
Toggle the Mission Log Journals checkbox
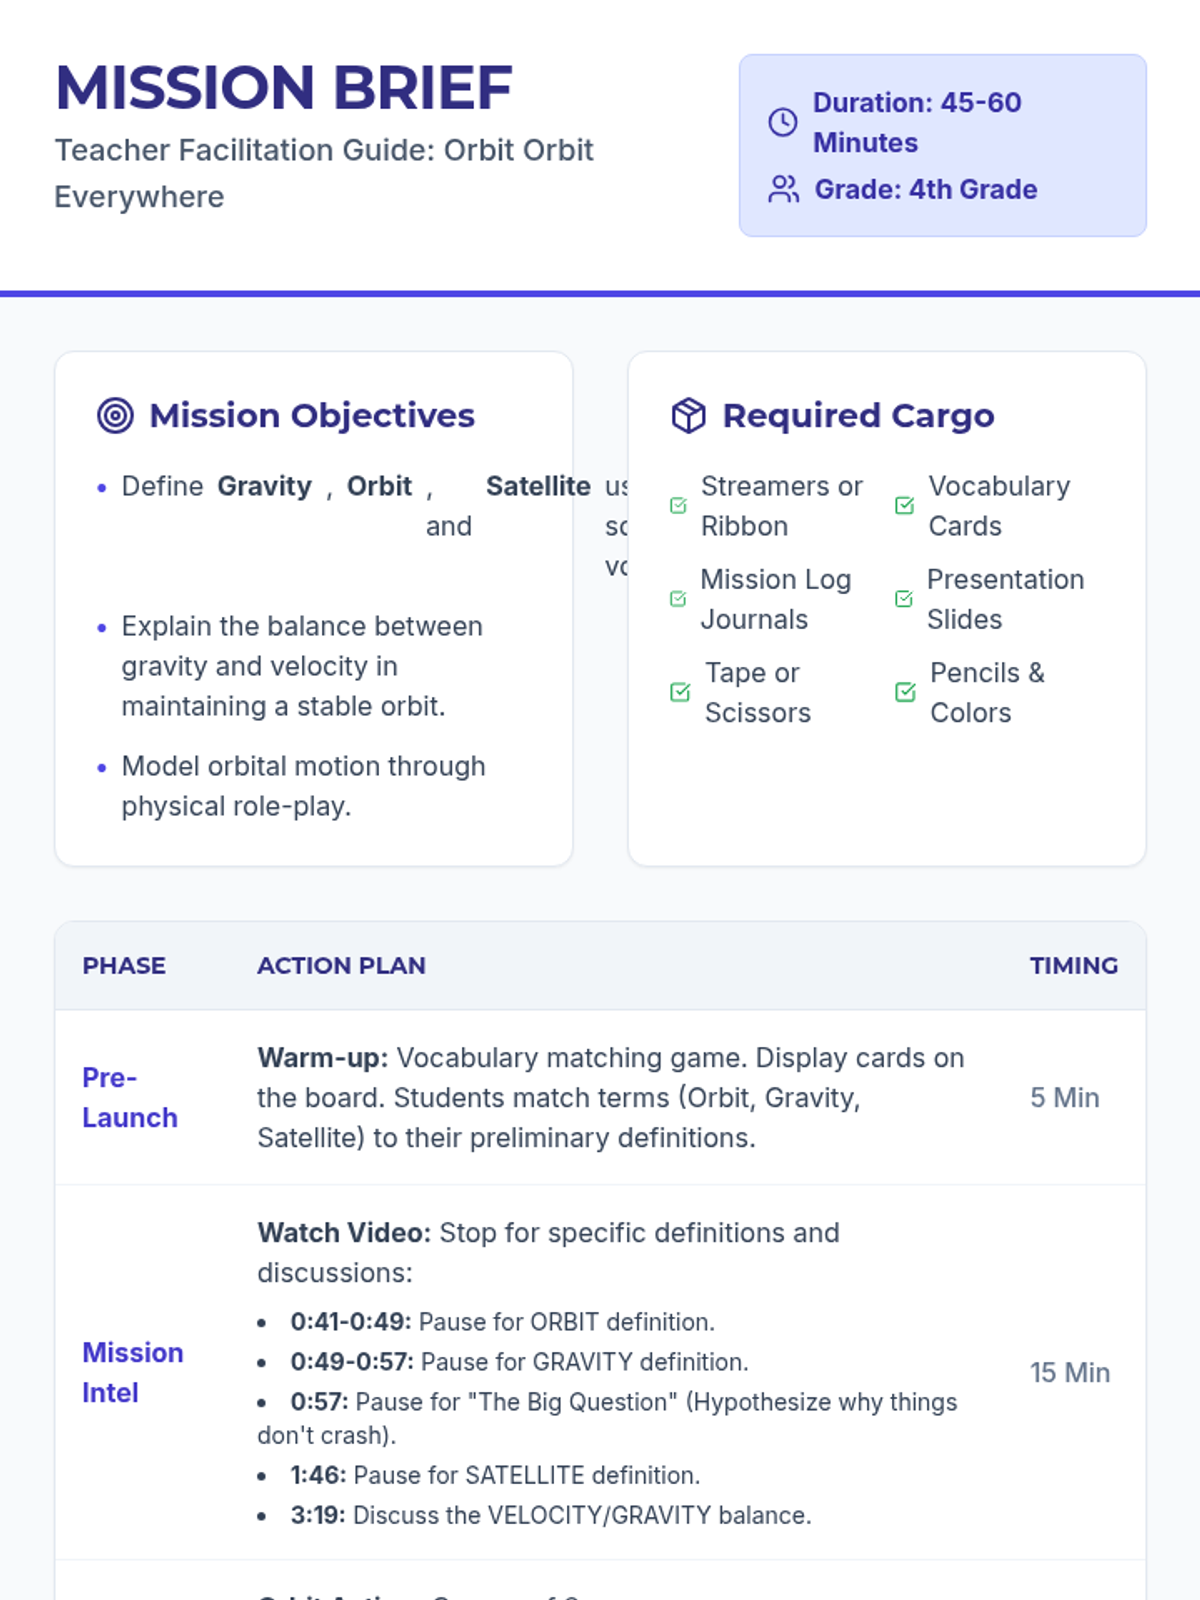pos(678,599)
